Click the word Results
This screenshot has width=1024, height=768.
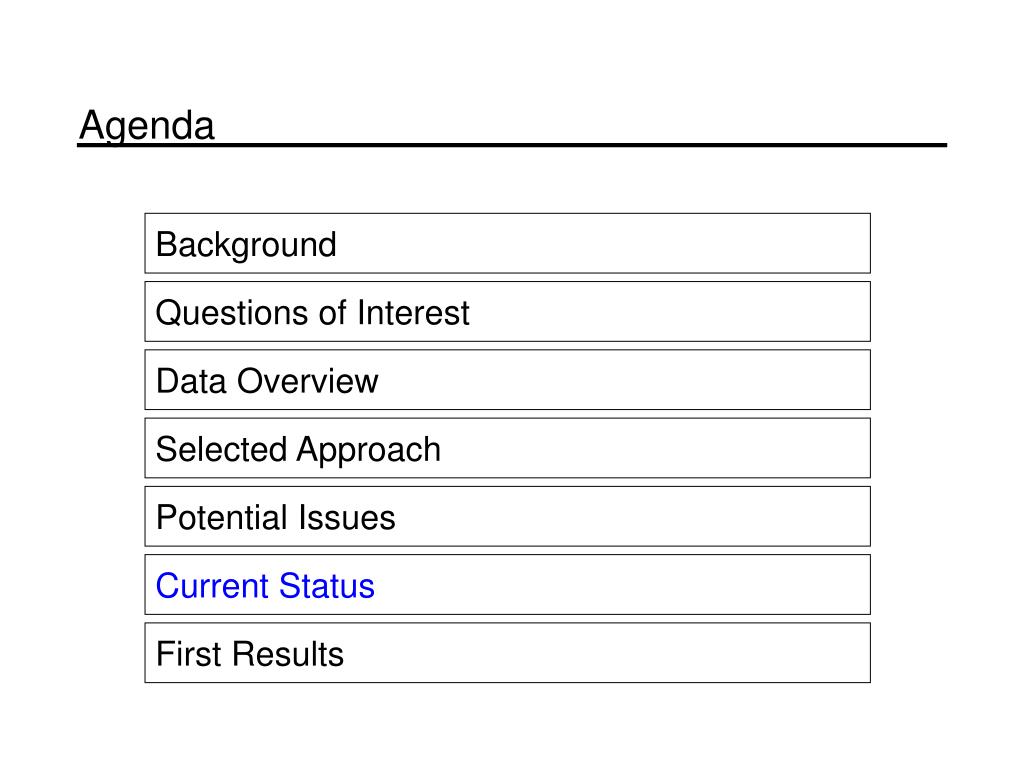288,654
